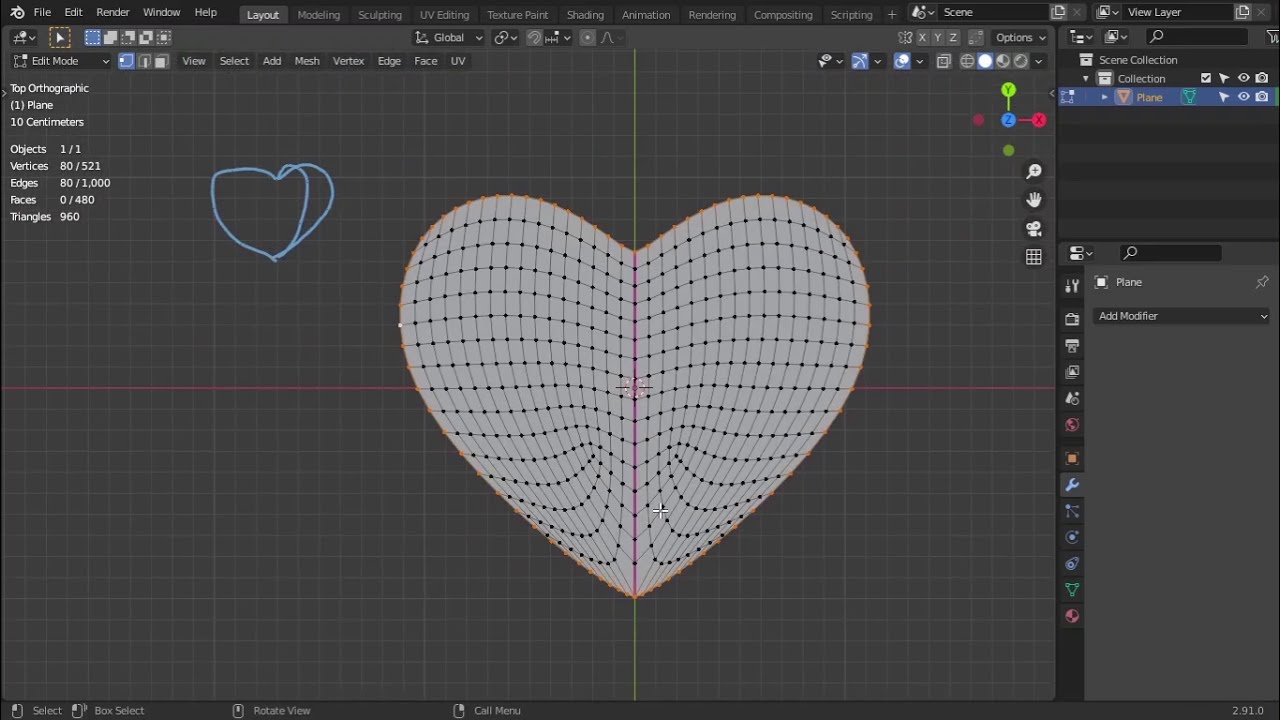Open the Render menu
Viewport: 1280px width, 720px height.
click(112, 12)
